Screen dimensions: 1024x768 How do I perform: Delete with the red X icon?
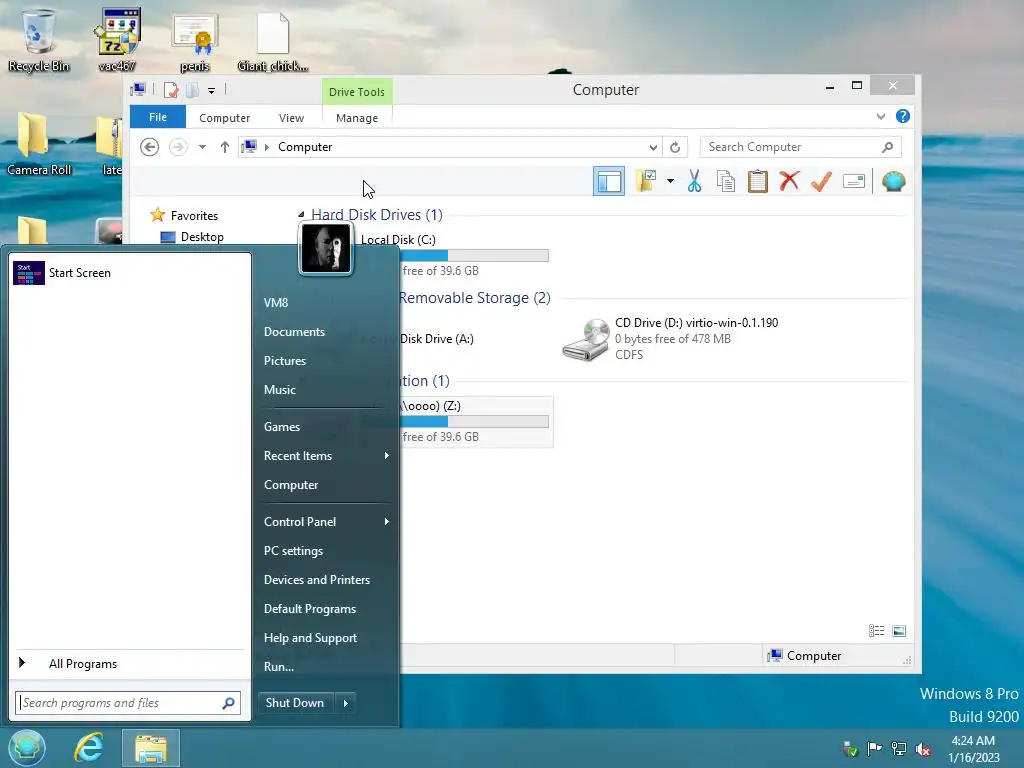789,181
